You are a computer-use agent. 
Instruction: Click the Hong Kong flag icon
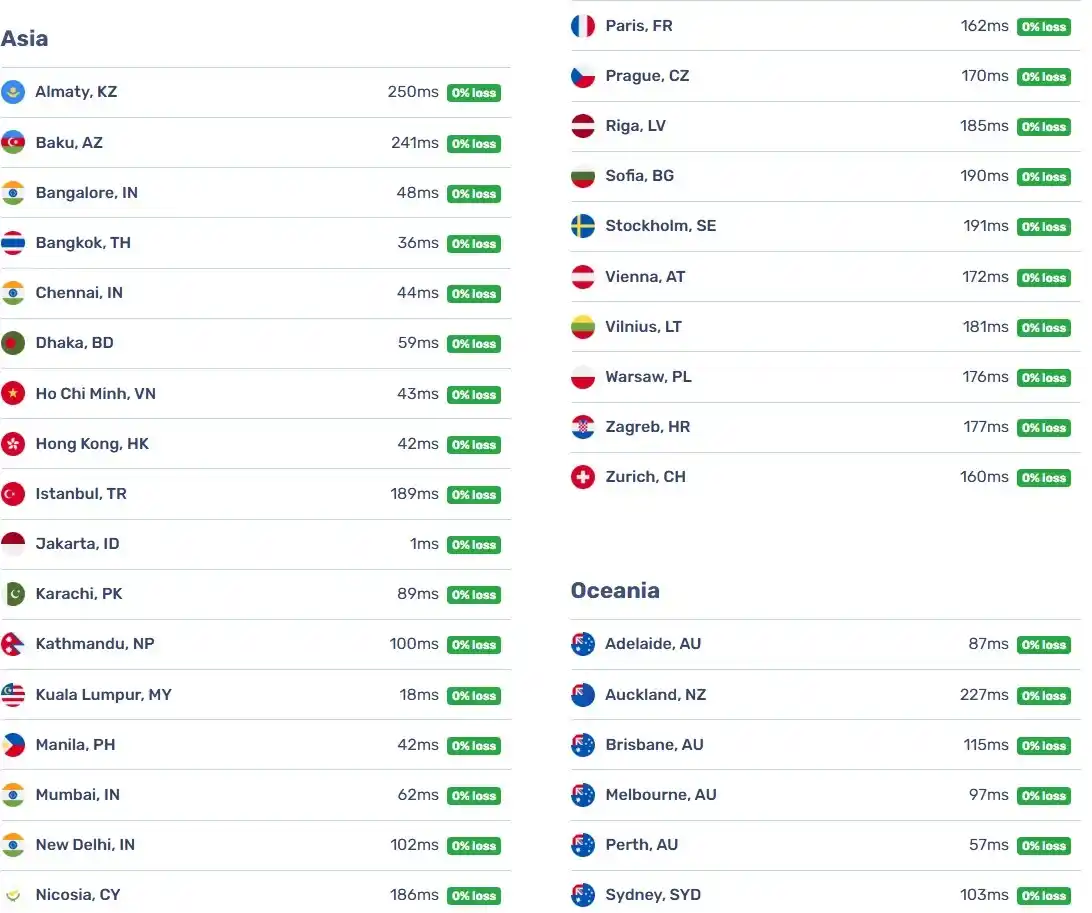(x=13, y=444)
